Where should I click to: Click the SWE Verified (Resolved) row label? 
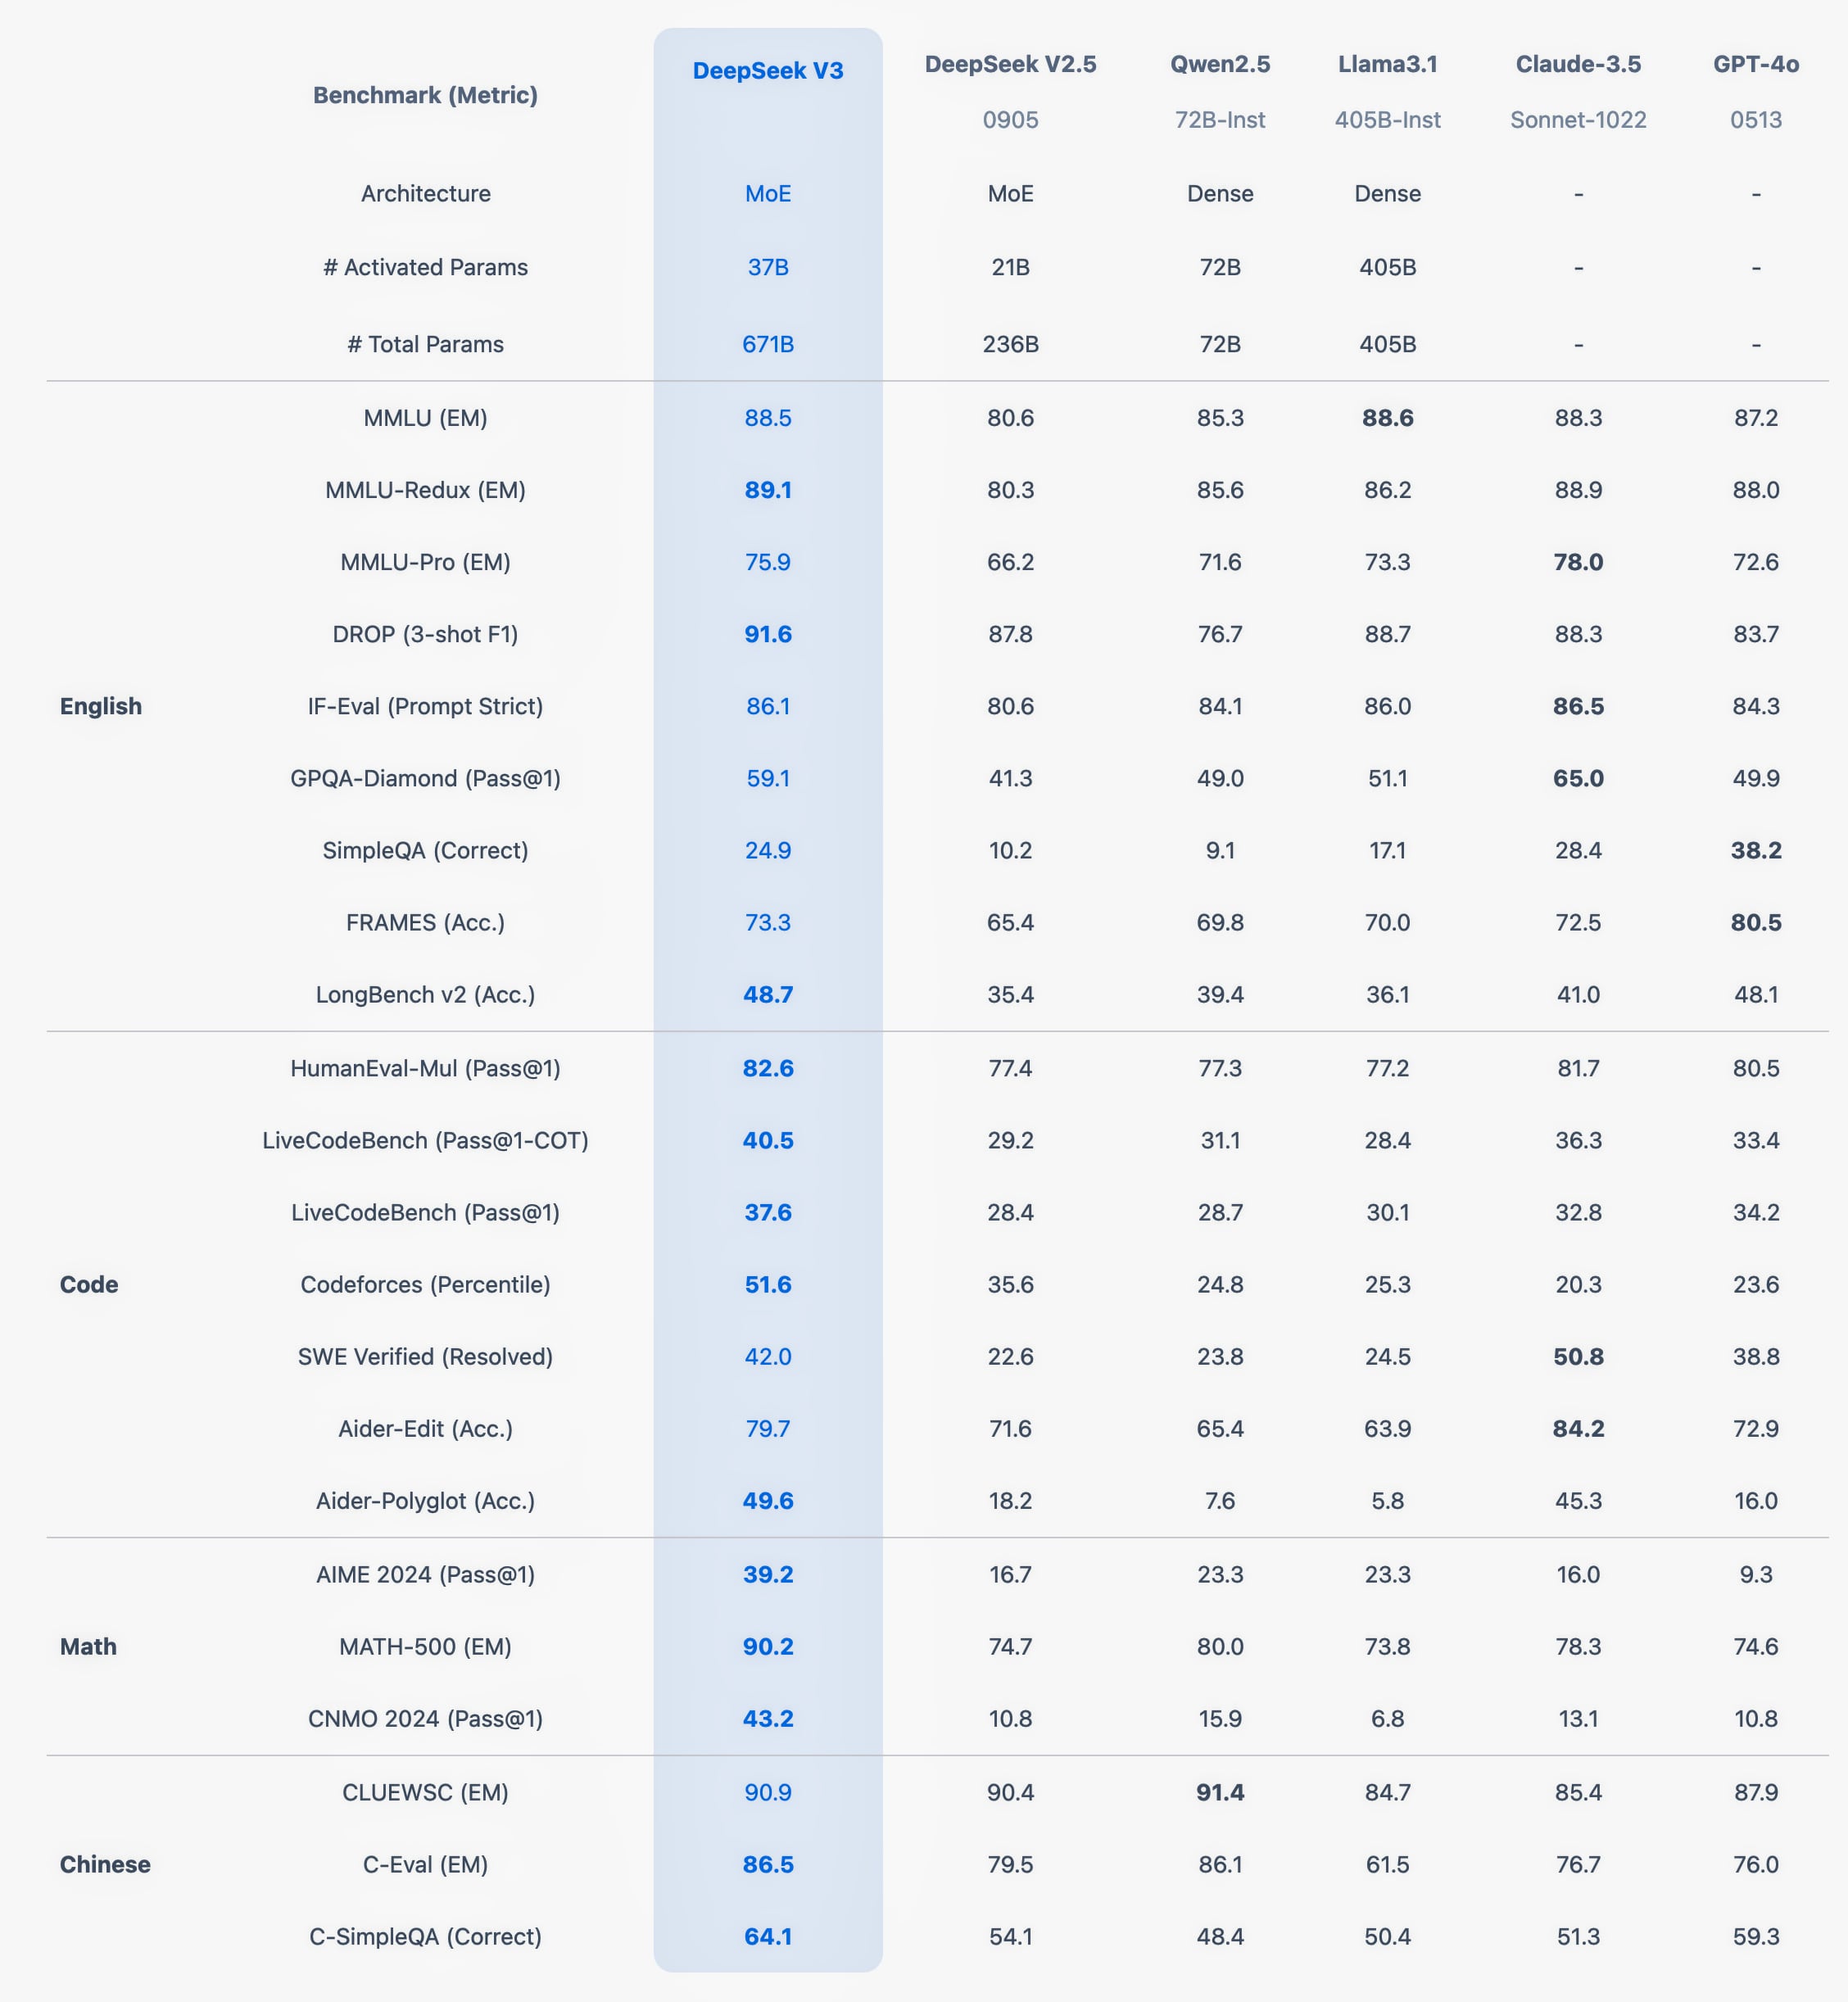425,1356
